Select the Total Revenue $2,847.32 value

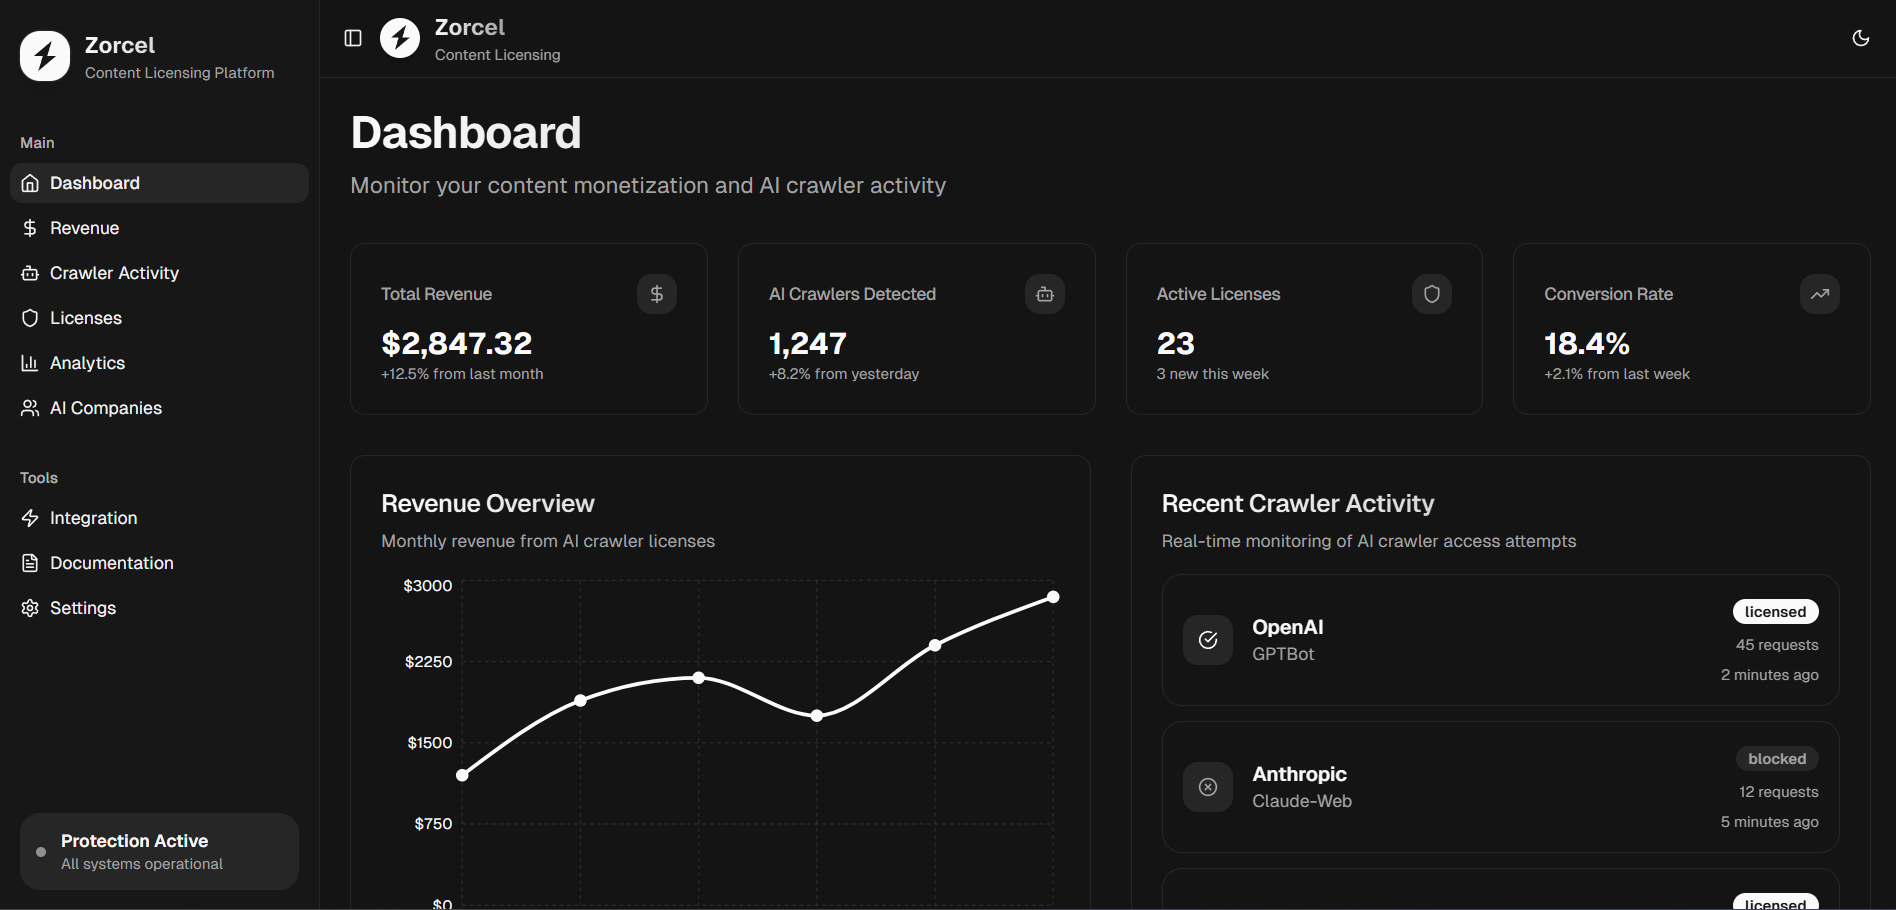(457, 343)
